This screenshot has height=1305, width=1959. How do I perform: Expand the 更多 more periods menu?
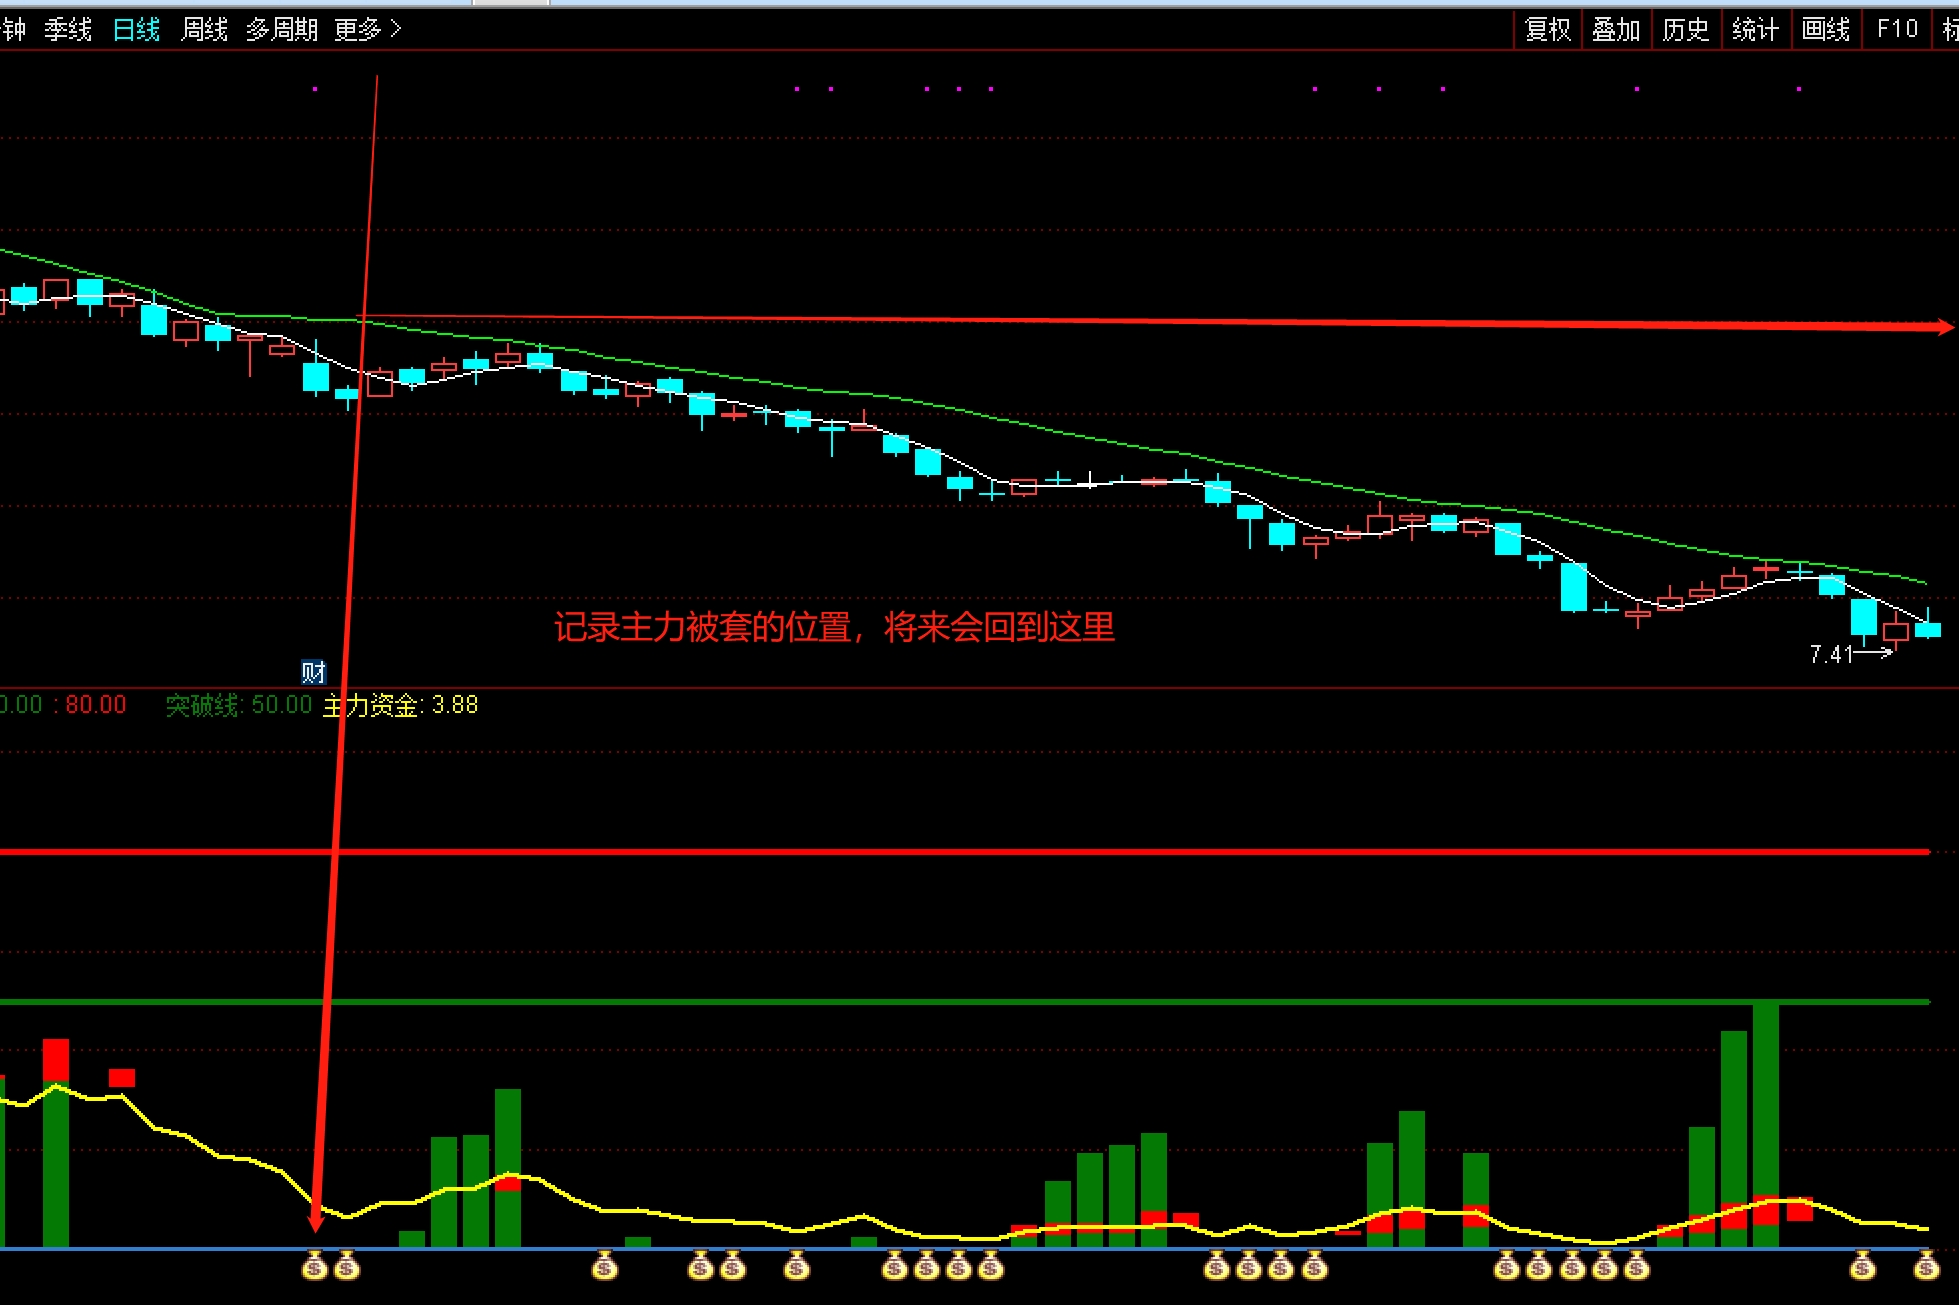click(366, 29)
